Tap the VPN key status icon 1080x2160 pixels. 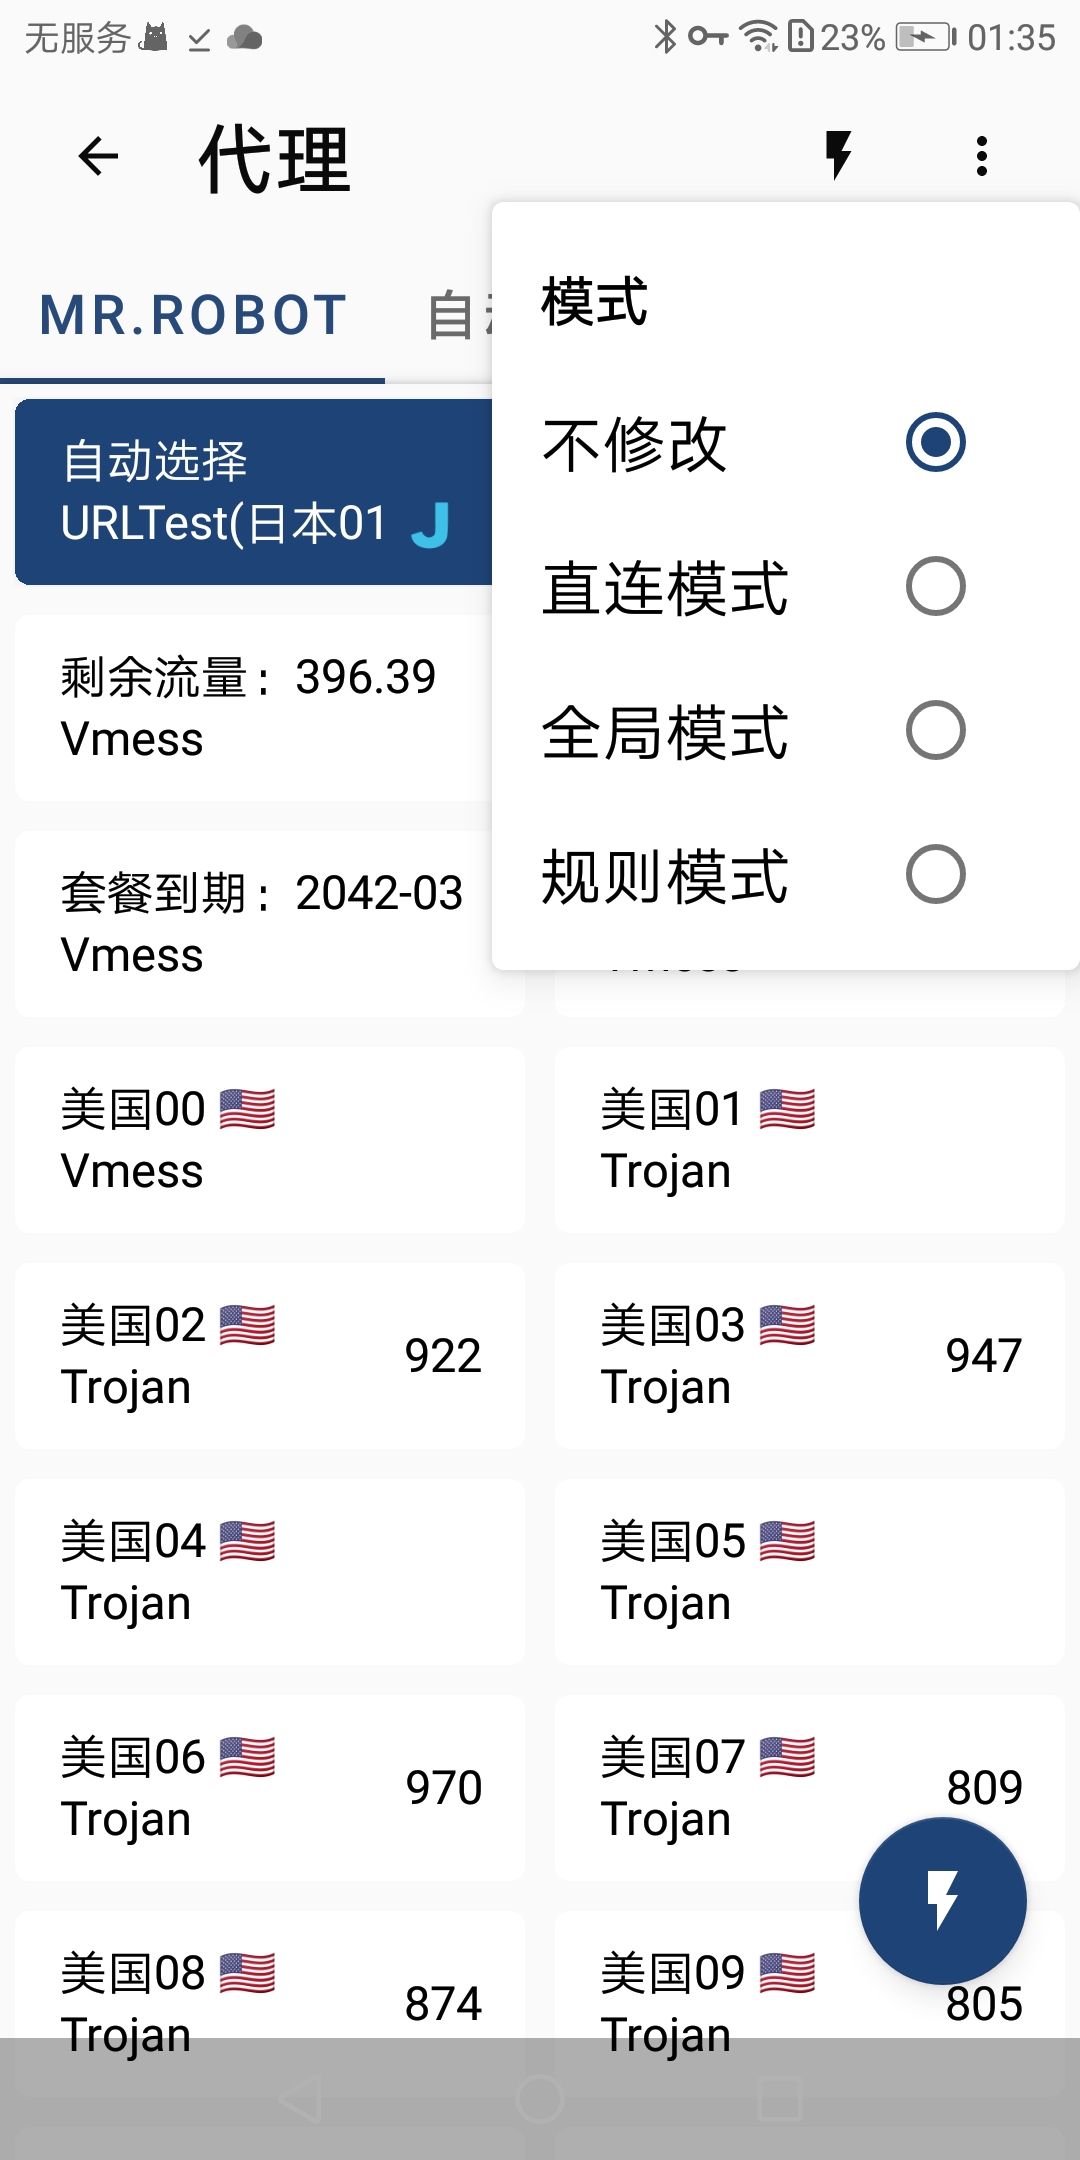(708, 37)
